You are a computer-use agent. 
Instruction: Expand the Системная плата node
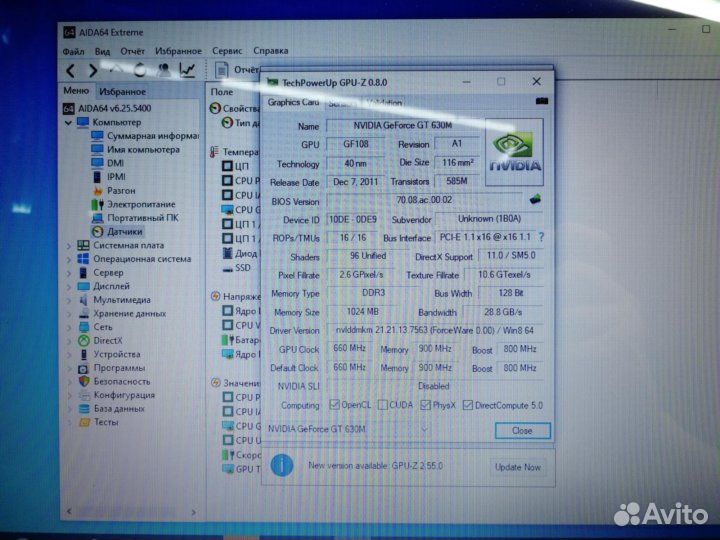(69, 246)
